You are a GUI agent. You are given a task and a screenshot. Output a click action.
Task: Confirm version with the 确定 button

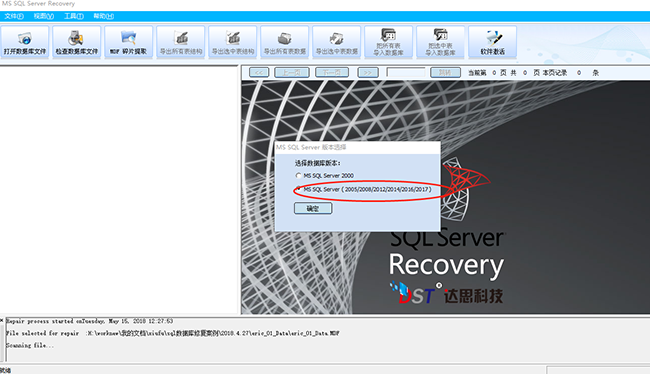tap(313, 208)
